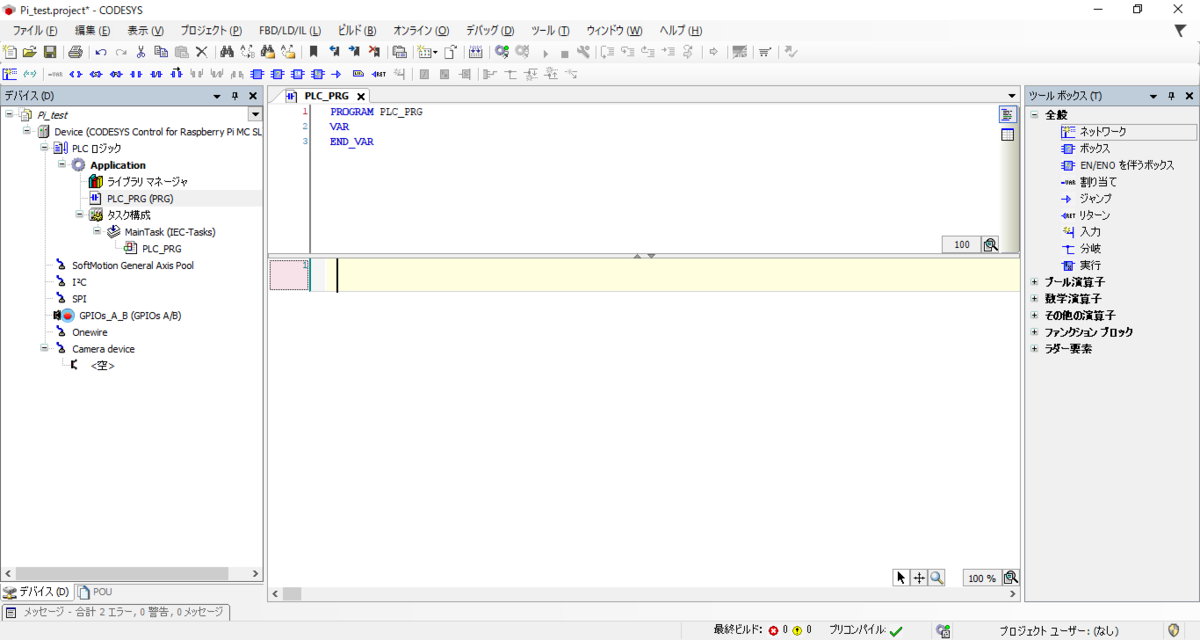Click the RET return icon in FBD toolbar
This screenshot has height=640, width=1200.
(x=379, y=73)
